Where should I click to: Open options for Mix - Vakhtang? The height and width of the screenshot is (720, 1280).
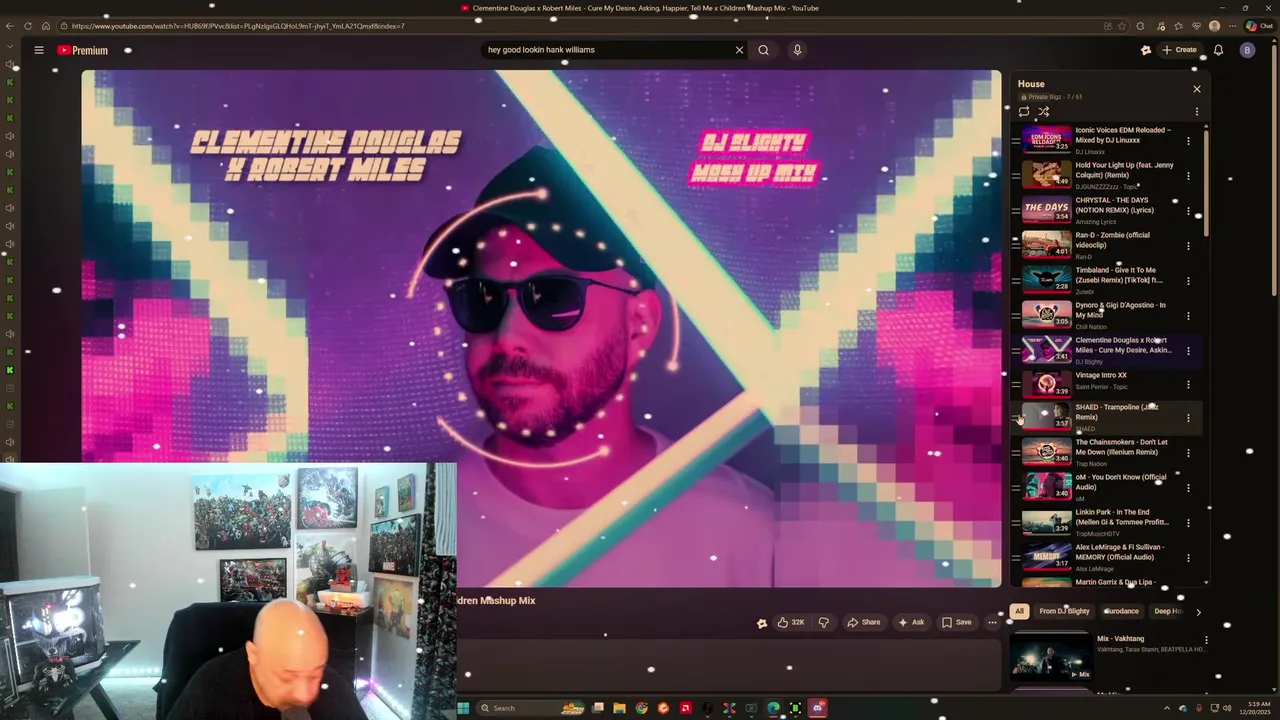(1206, 640)
